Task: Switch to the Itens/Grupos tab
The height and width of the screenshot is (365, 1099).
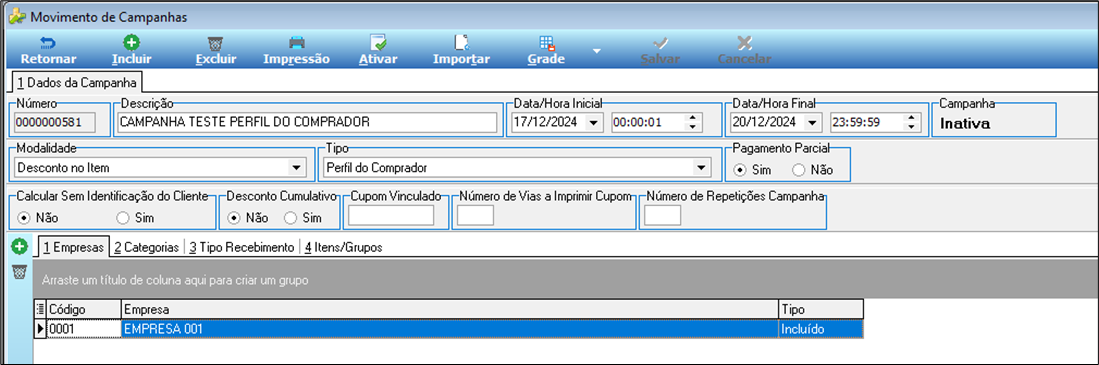Action: coord(343,247)
